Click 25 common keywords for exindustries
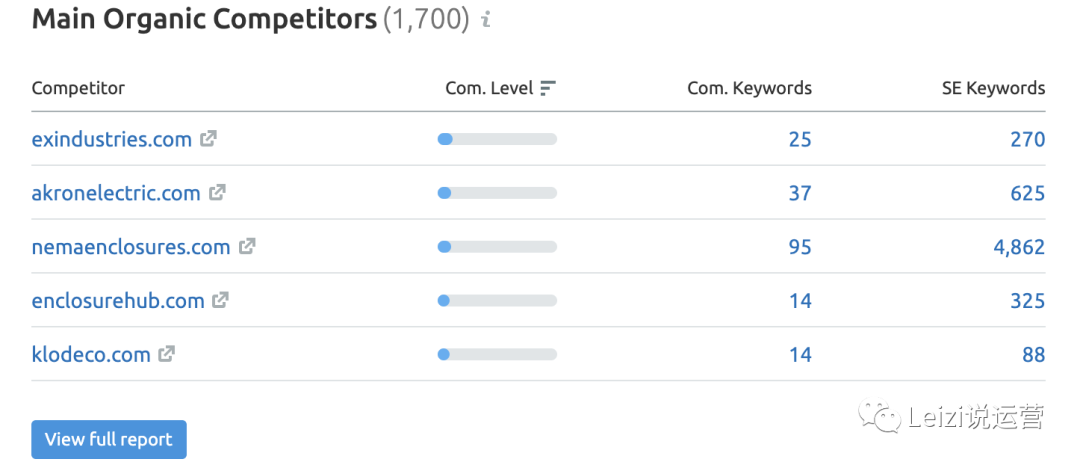This screenshot has width=1080, height=465. tap(800, 139)
